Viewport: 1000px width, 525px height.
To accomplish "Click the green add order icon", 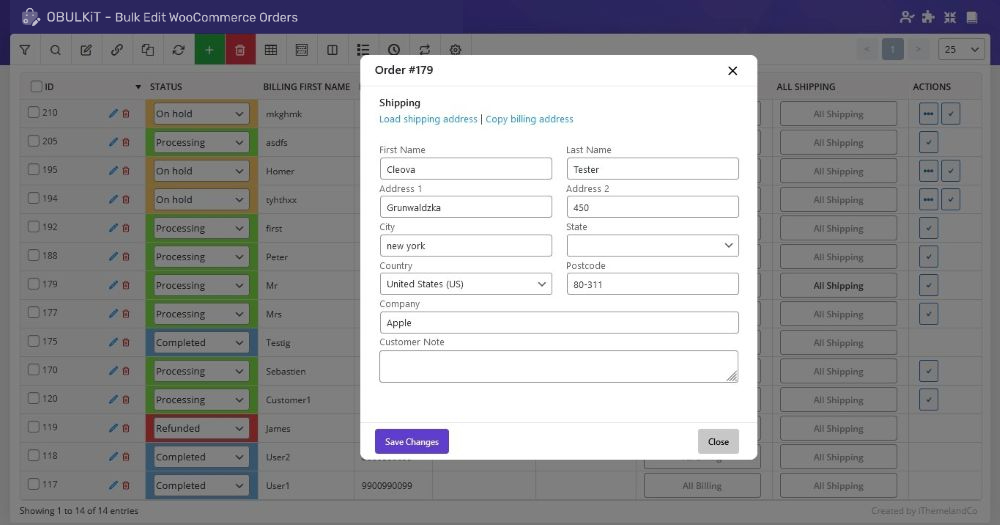I will pyautogui.click(x=209, y=49).
